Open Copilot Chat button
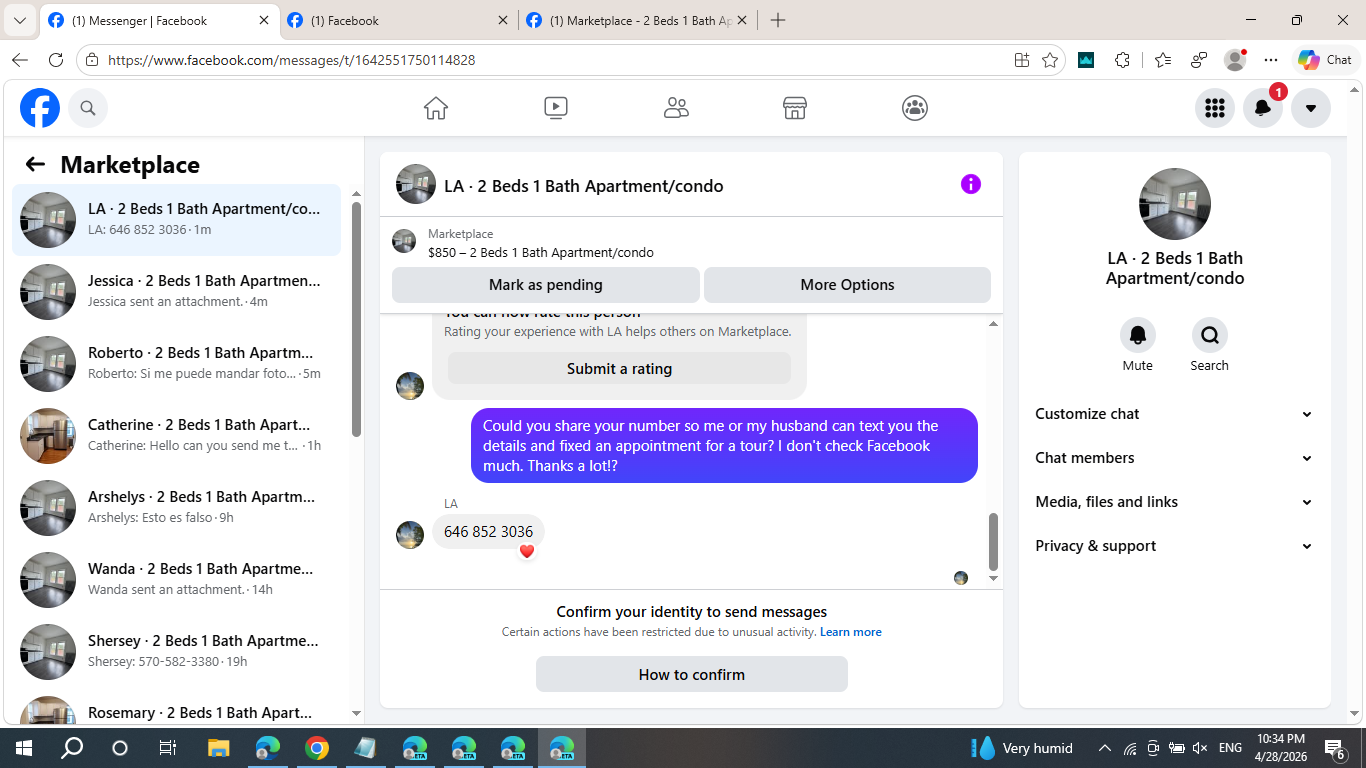Viewport: 1366px width, 768px height. point(1326,60)
